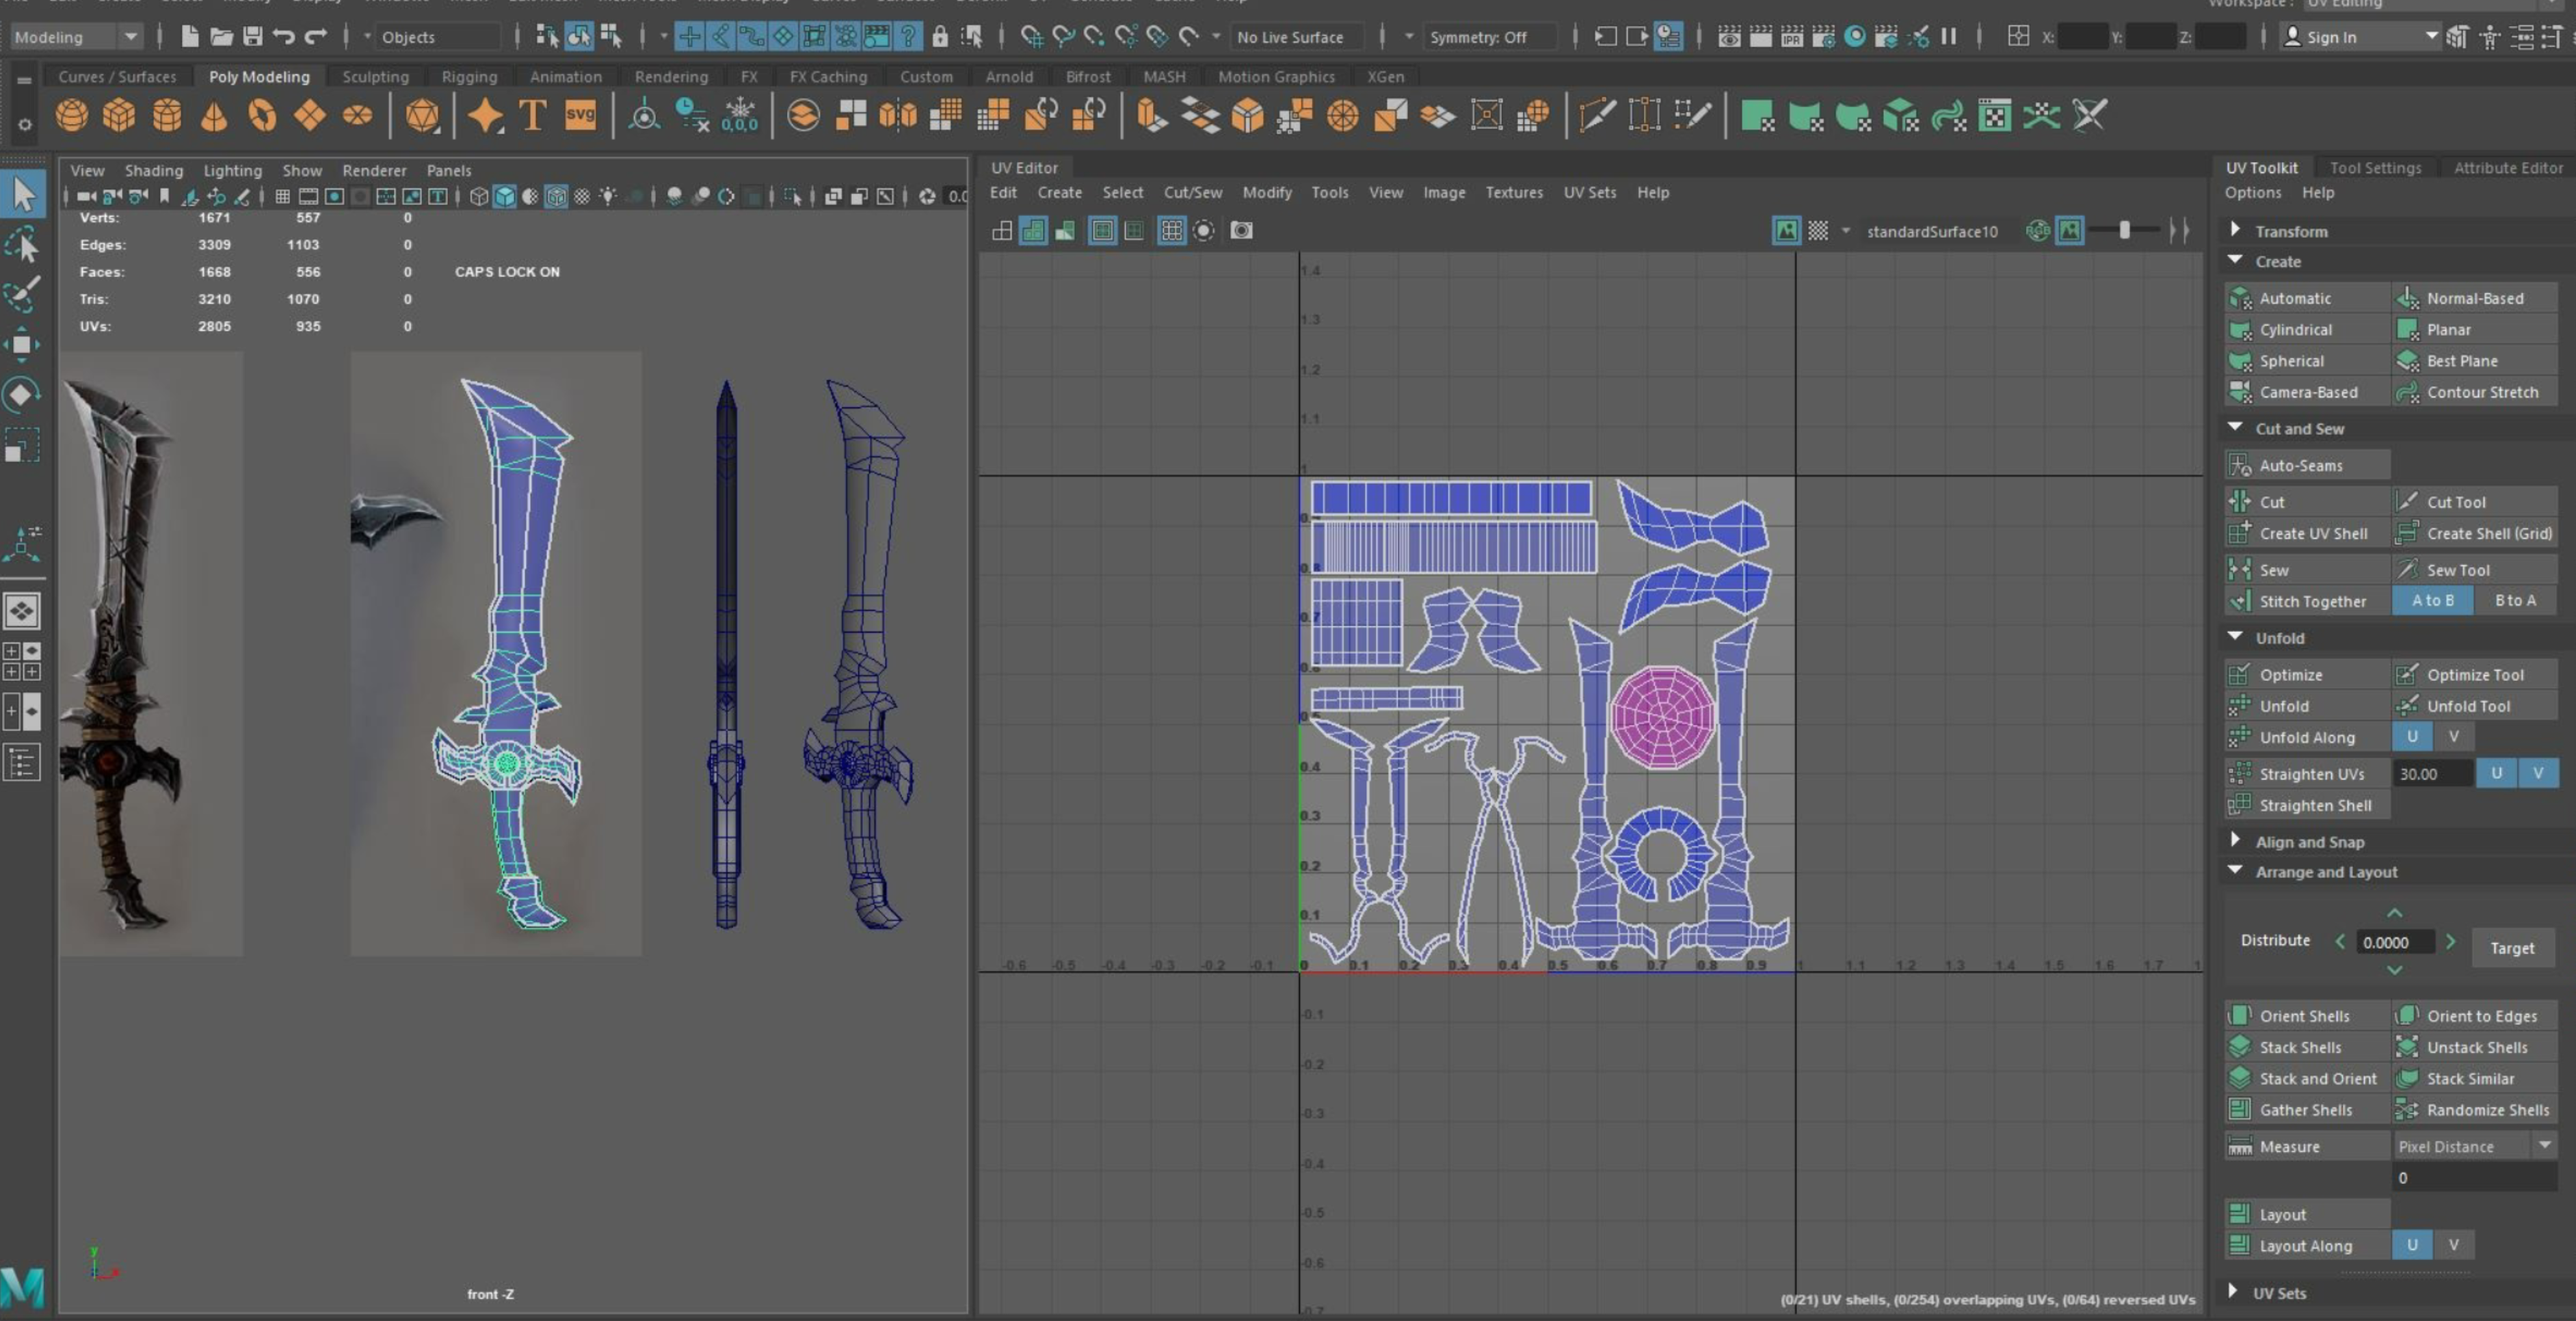Adjust the texture dim slider in UV Editor

tap(2124, 231)
